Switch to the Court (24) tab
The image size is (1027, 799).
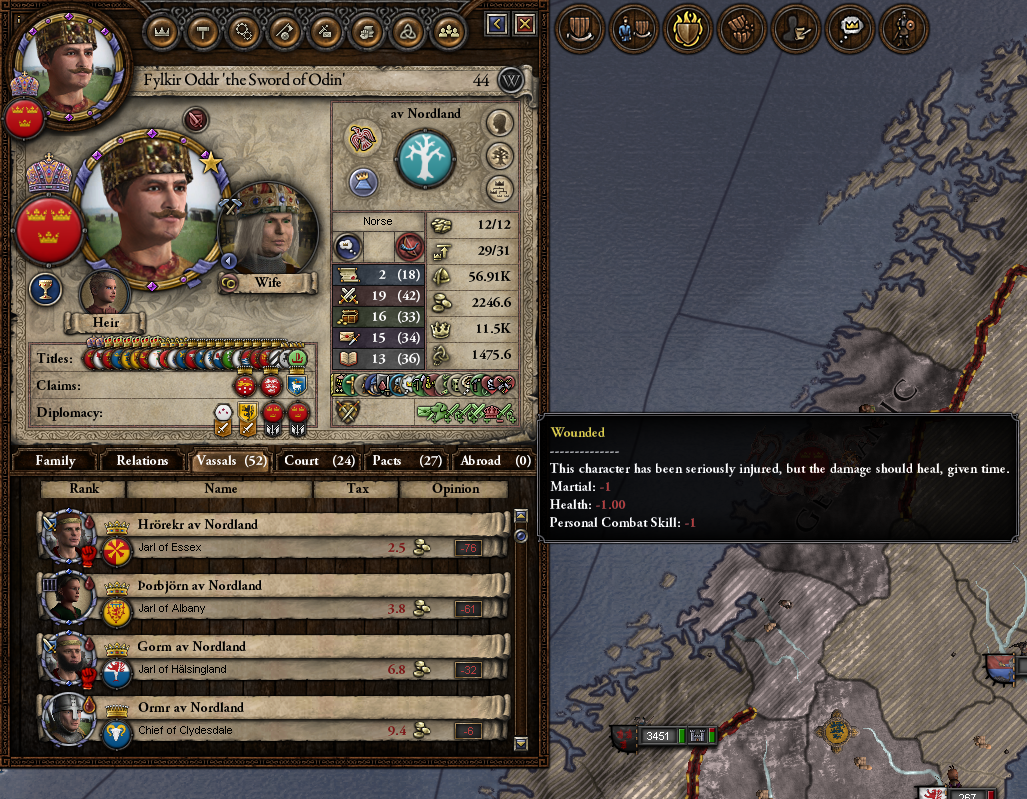pyautogui.click(x=319, y=460)
